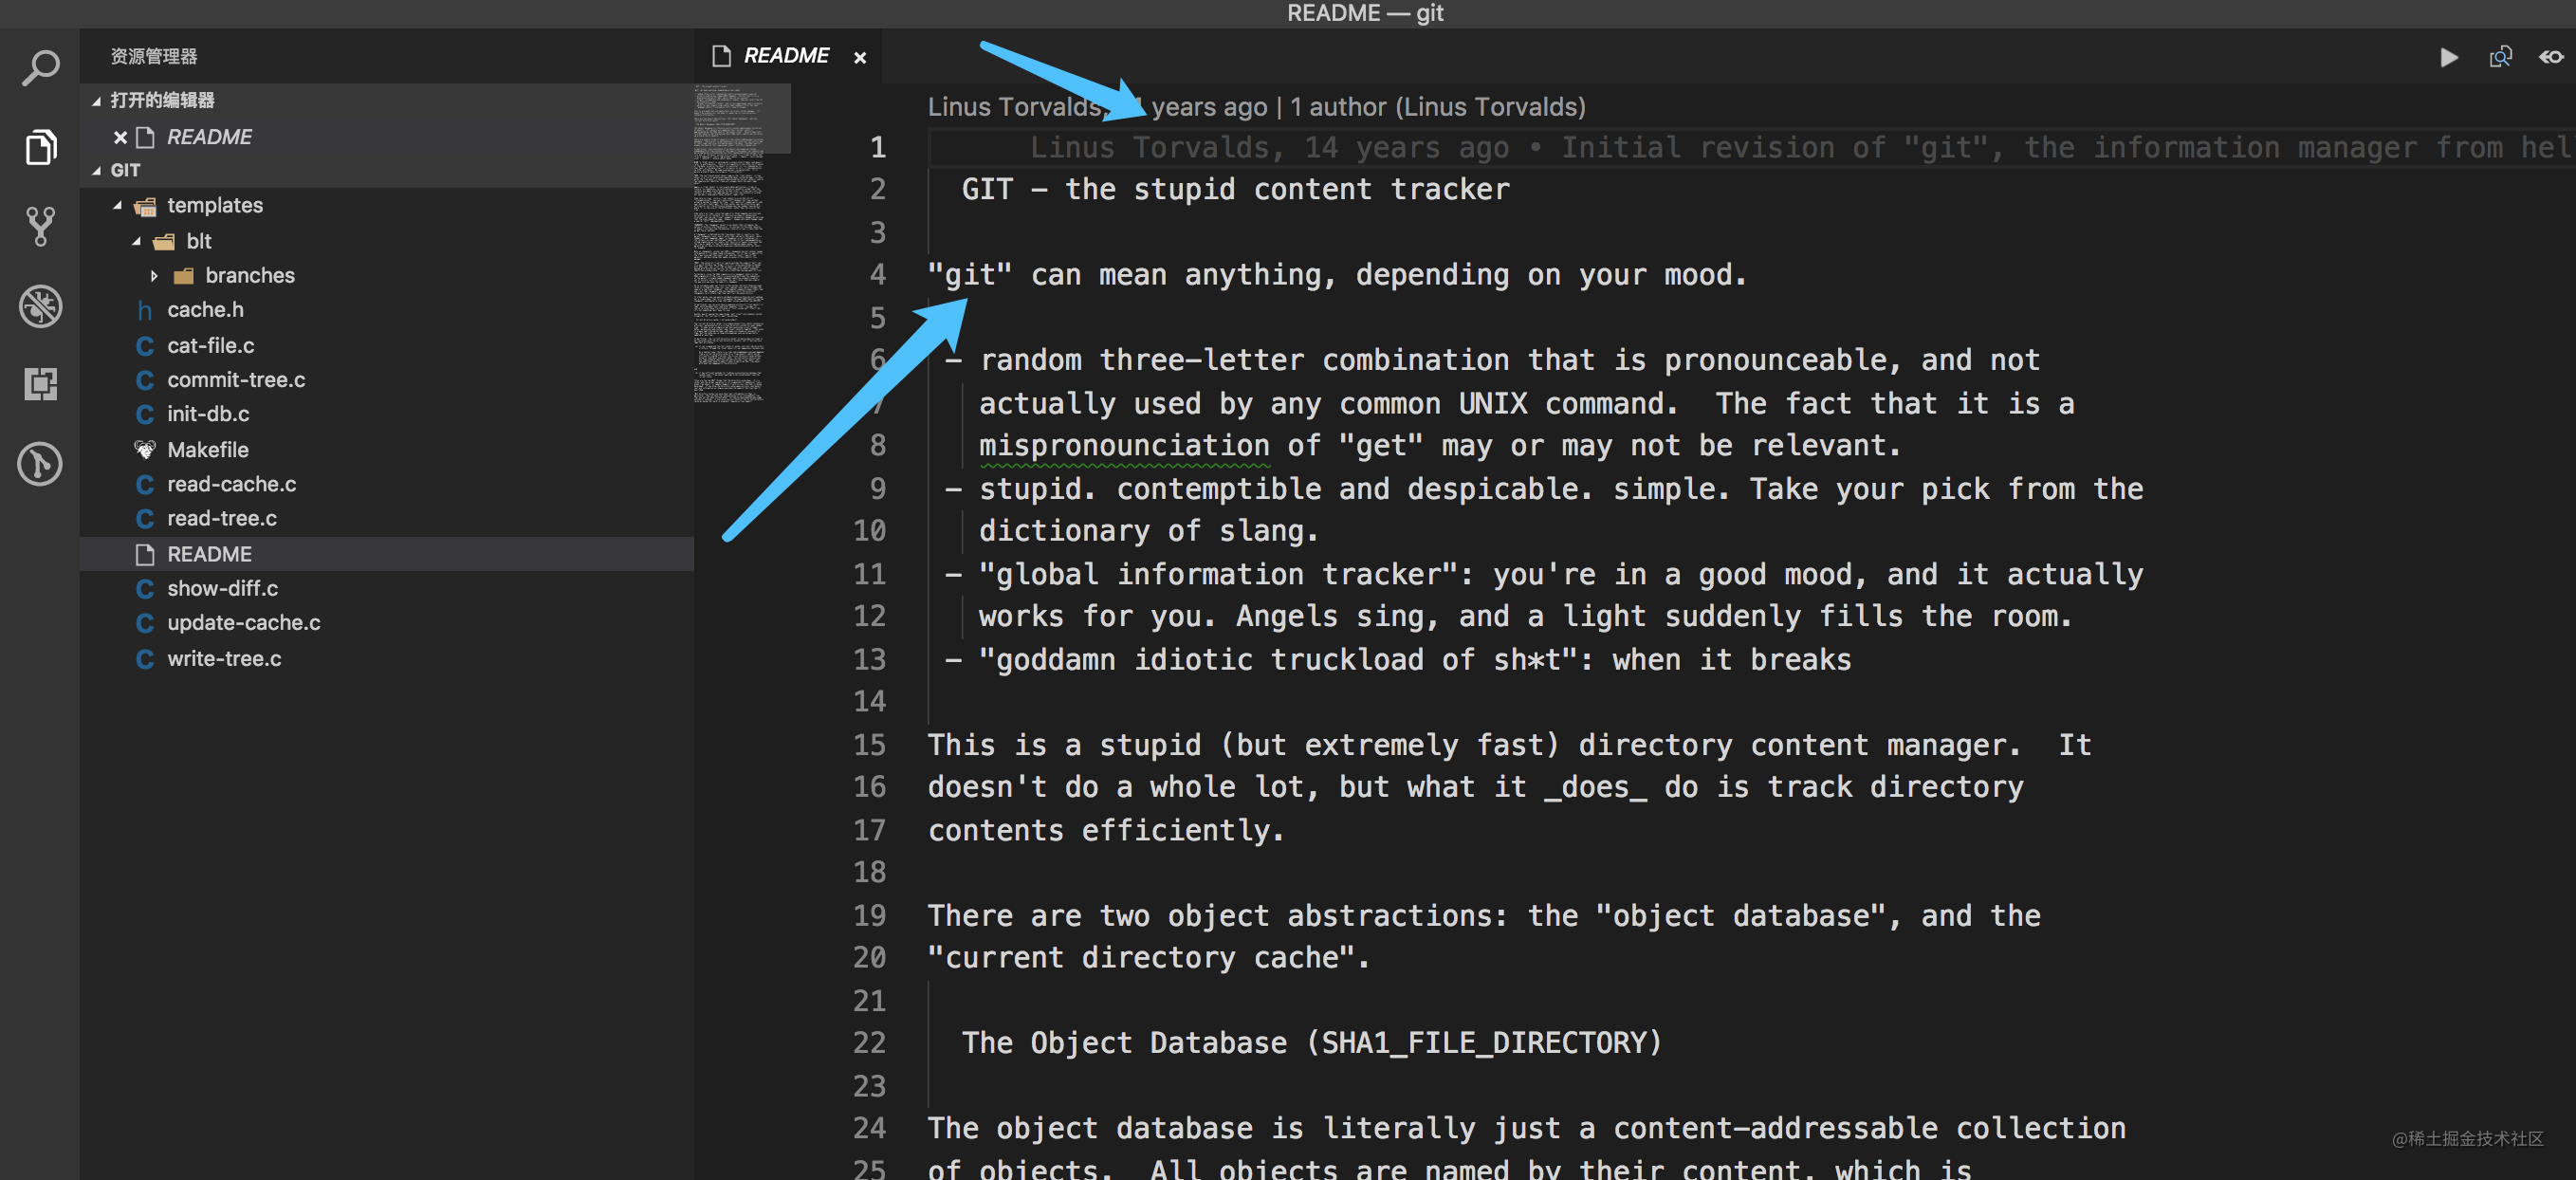This screenshot has height=1180, width=2576.
Task: Open commit-tree.c file
Action: [x=236, y=379]
